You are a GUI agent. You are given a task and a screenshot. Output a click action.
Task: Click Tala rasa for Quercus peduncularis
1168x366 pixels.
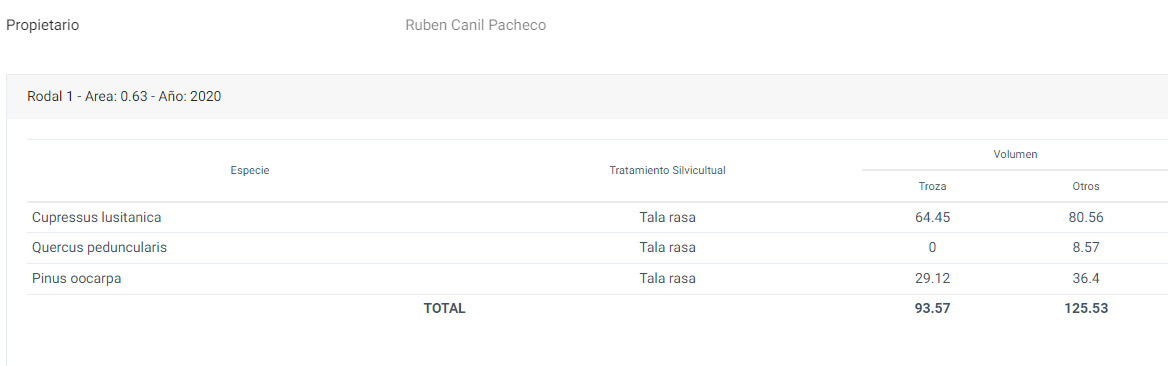click(x=667, y=248)
